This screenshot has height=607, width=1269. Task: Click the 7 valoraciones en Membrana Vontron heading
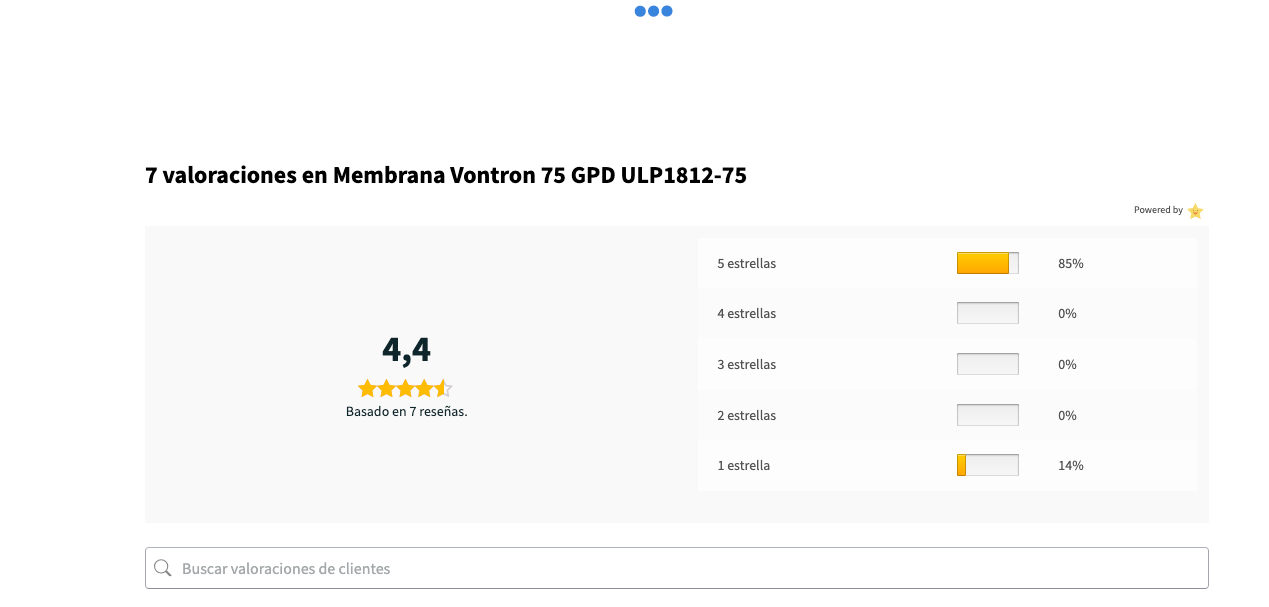pos(446,175)
